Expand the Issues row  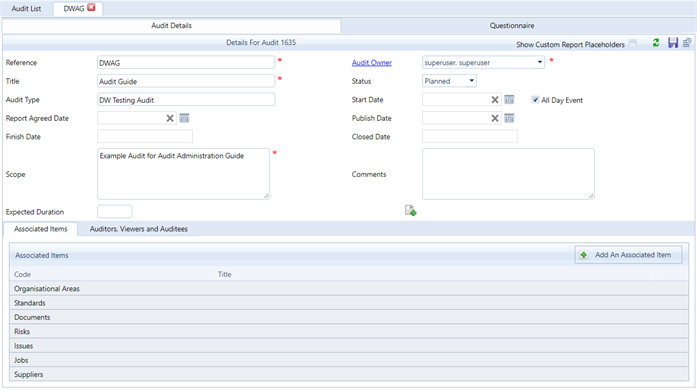click(x=349, y=346)
